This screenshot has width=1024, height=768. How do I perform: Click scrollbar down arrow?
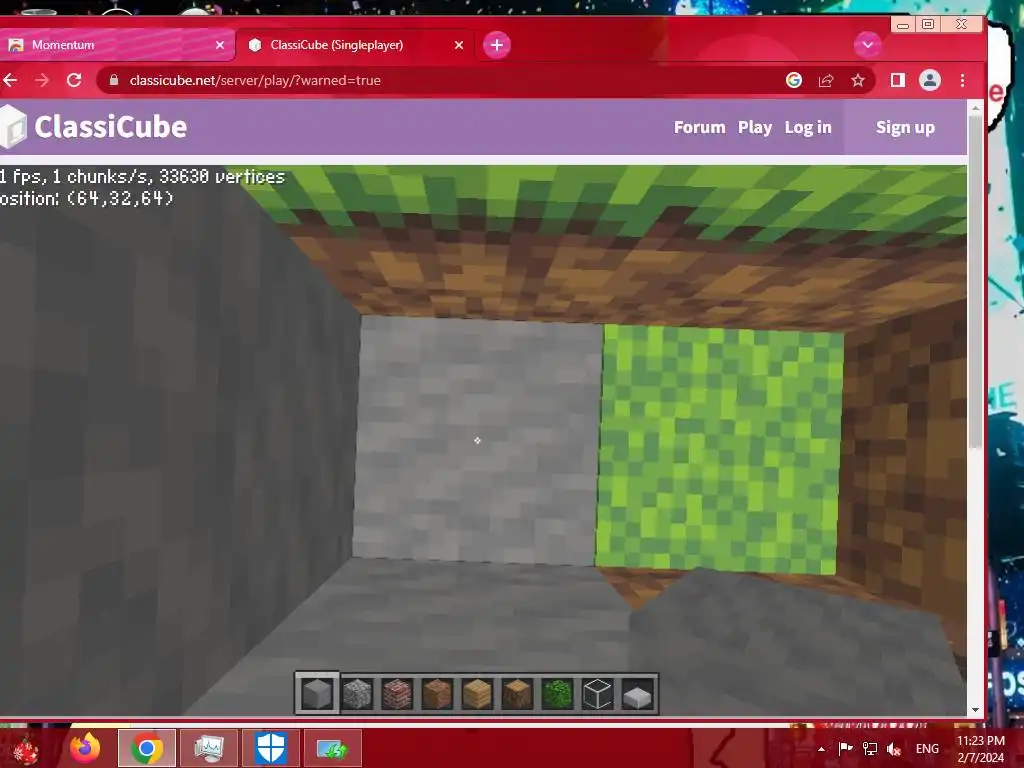[975, 710]
